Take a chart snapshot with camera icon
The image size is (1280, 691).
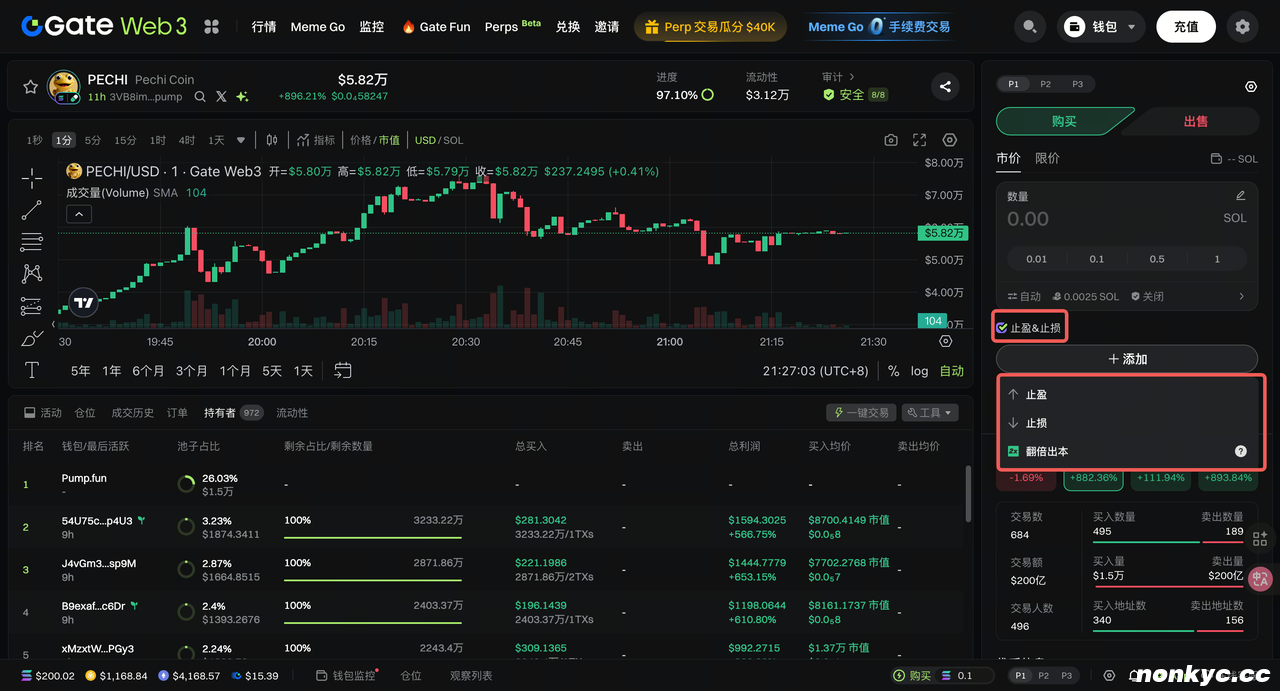click(891, 140)
